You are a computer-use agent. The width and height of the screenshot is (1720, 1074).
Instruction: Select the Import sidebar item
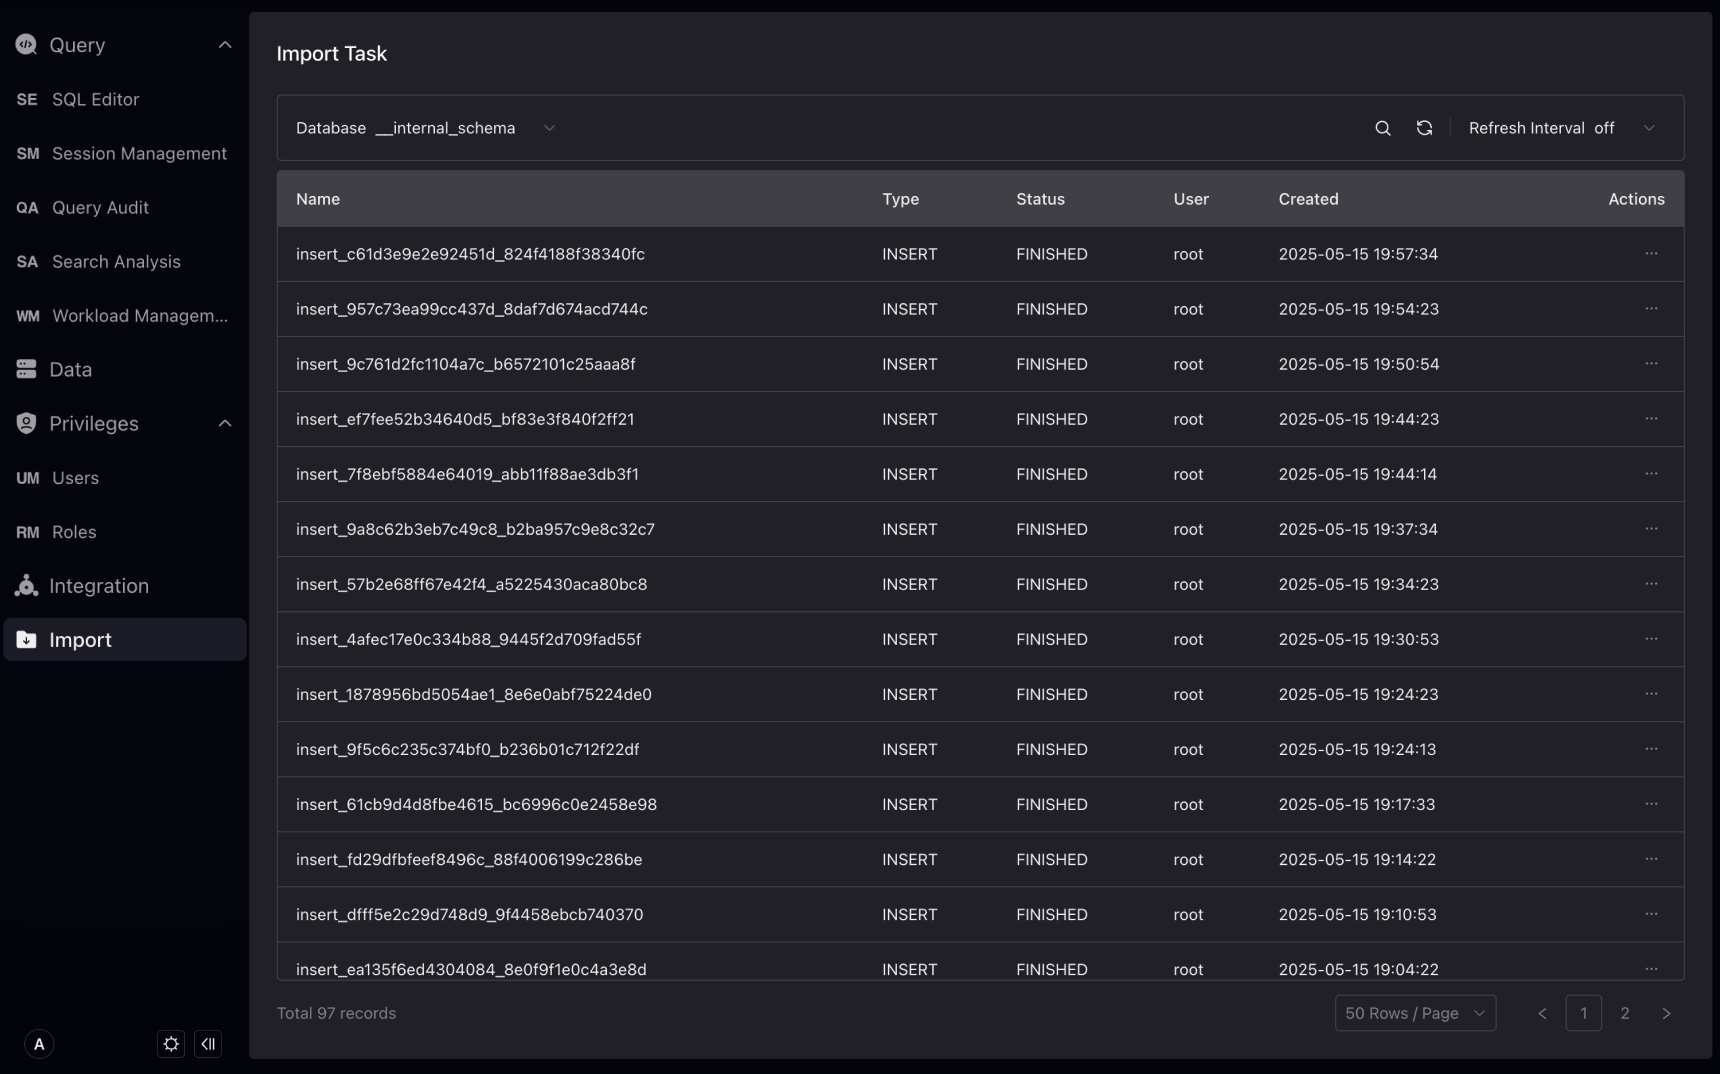click(80, 640)
